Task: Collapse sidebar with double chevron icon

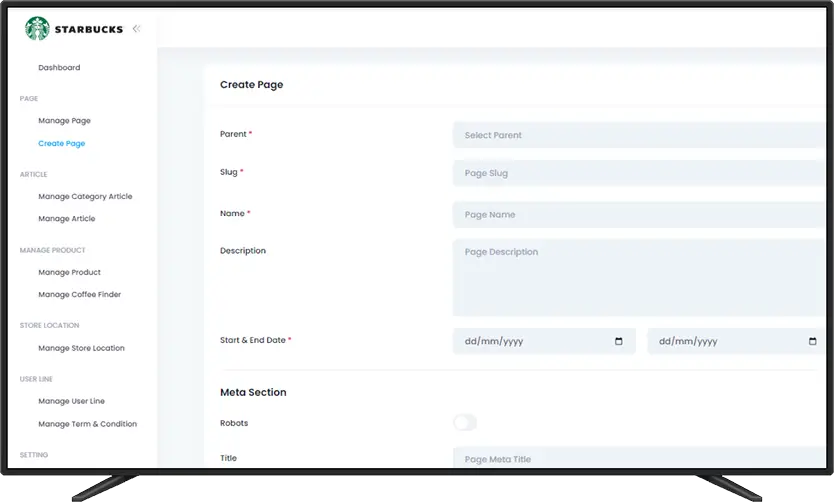Action: point(136,29)
